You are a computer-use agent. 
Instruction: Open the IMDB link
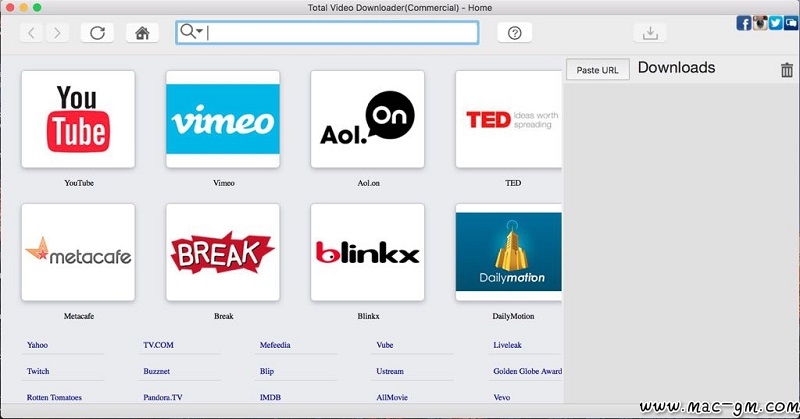pos(270,397)
